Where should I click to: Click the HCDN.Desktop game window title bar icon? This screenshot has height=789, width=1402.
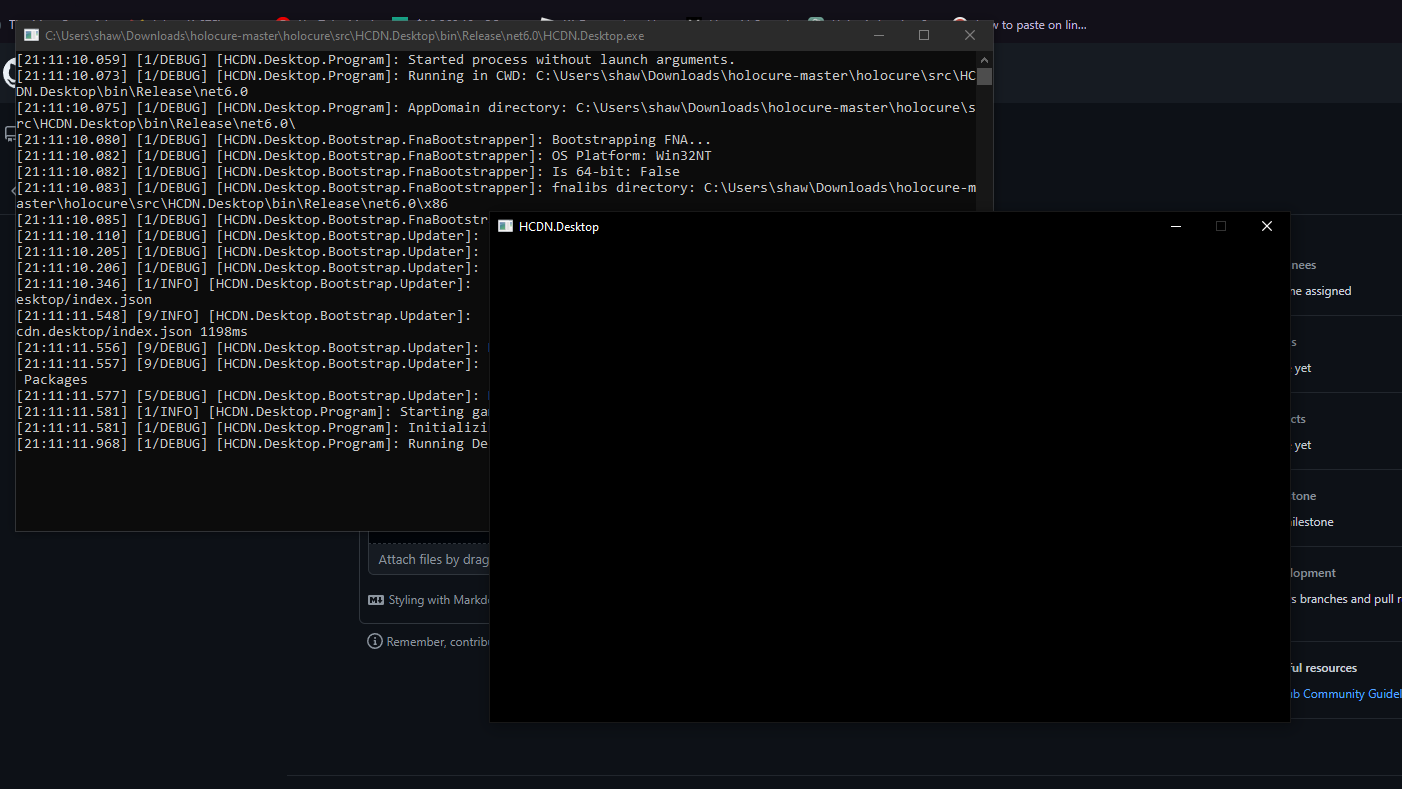pos(504,226)
